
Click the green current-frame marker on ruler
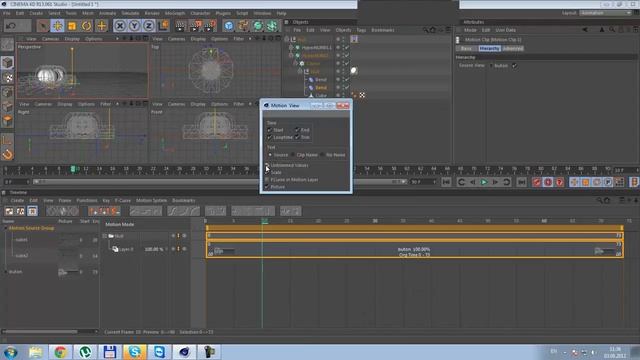tap(73, 169)
